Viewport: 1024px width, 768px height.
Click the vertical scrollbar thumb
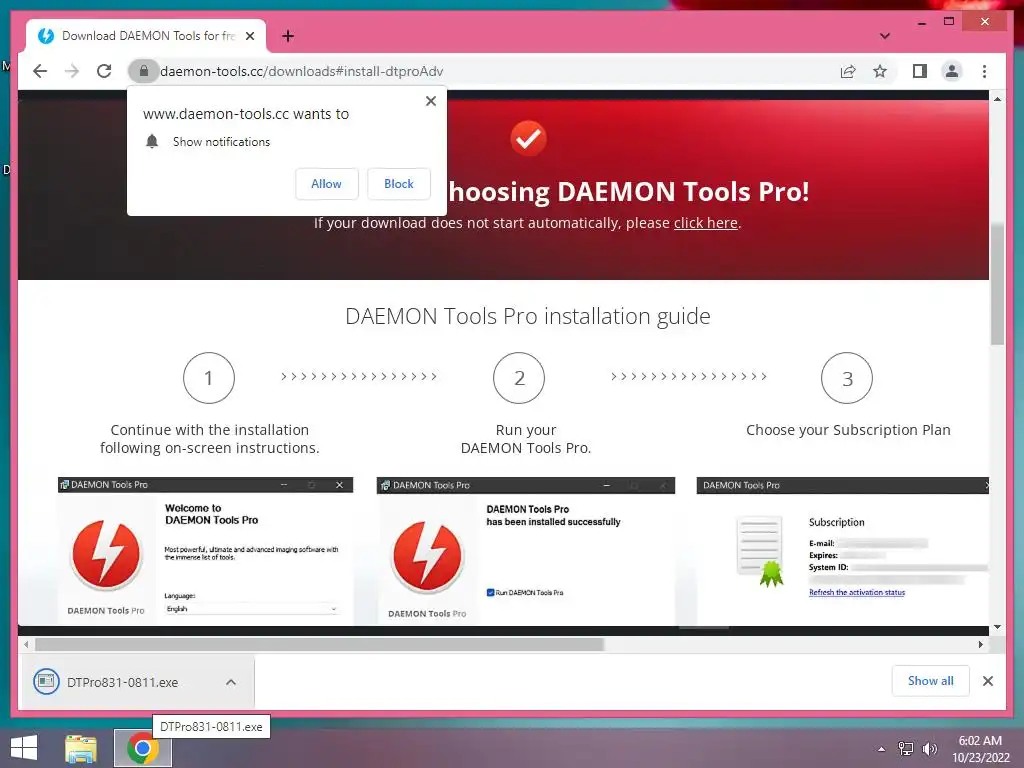(997, 283)
